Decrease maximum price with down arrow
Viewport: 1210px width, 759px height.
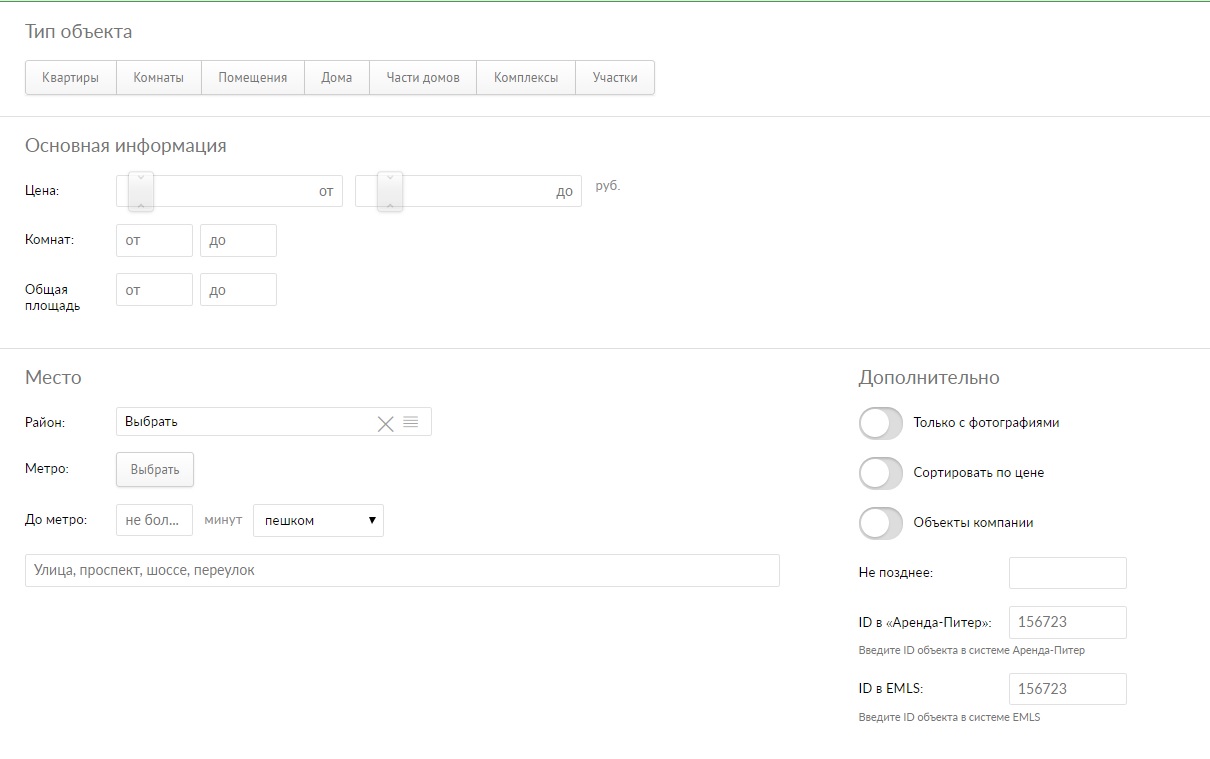coord(390,180)
